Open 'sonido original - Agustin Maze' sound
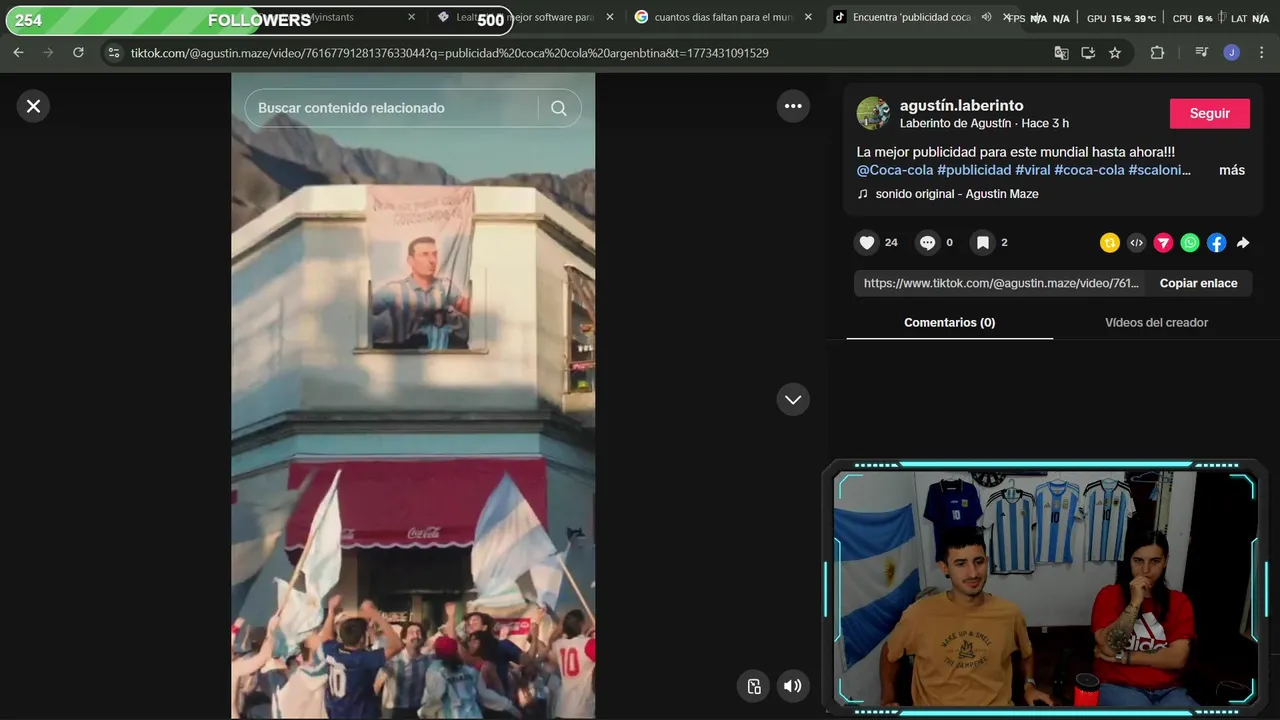Image resolution: width=1280 pixels, height=720 pixels. click(x=956, y=194)
